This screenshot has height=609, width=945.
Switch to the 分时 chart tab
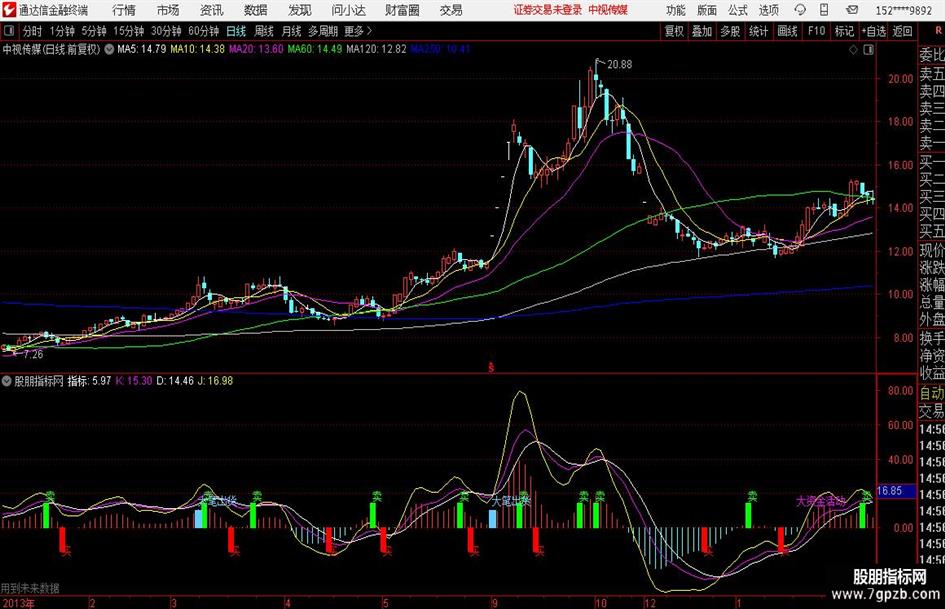coord(33,31)
